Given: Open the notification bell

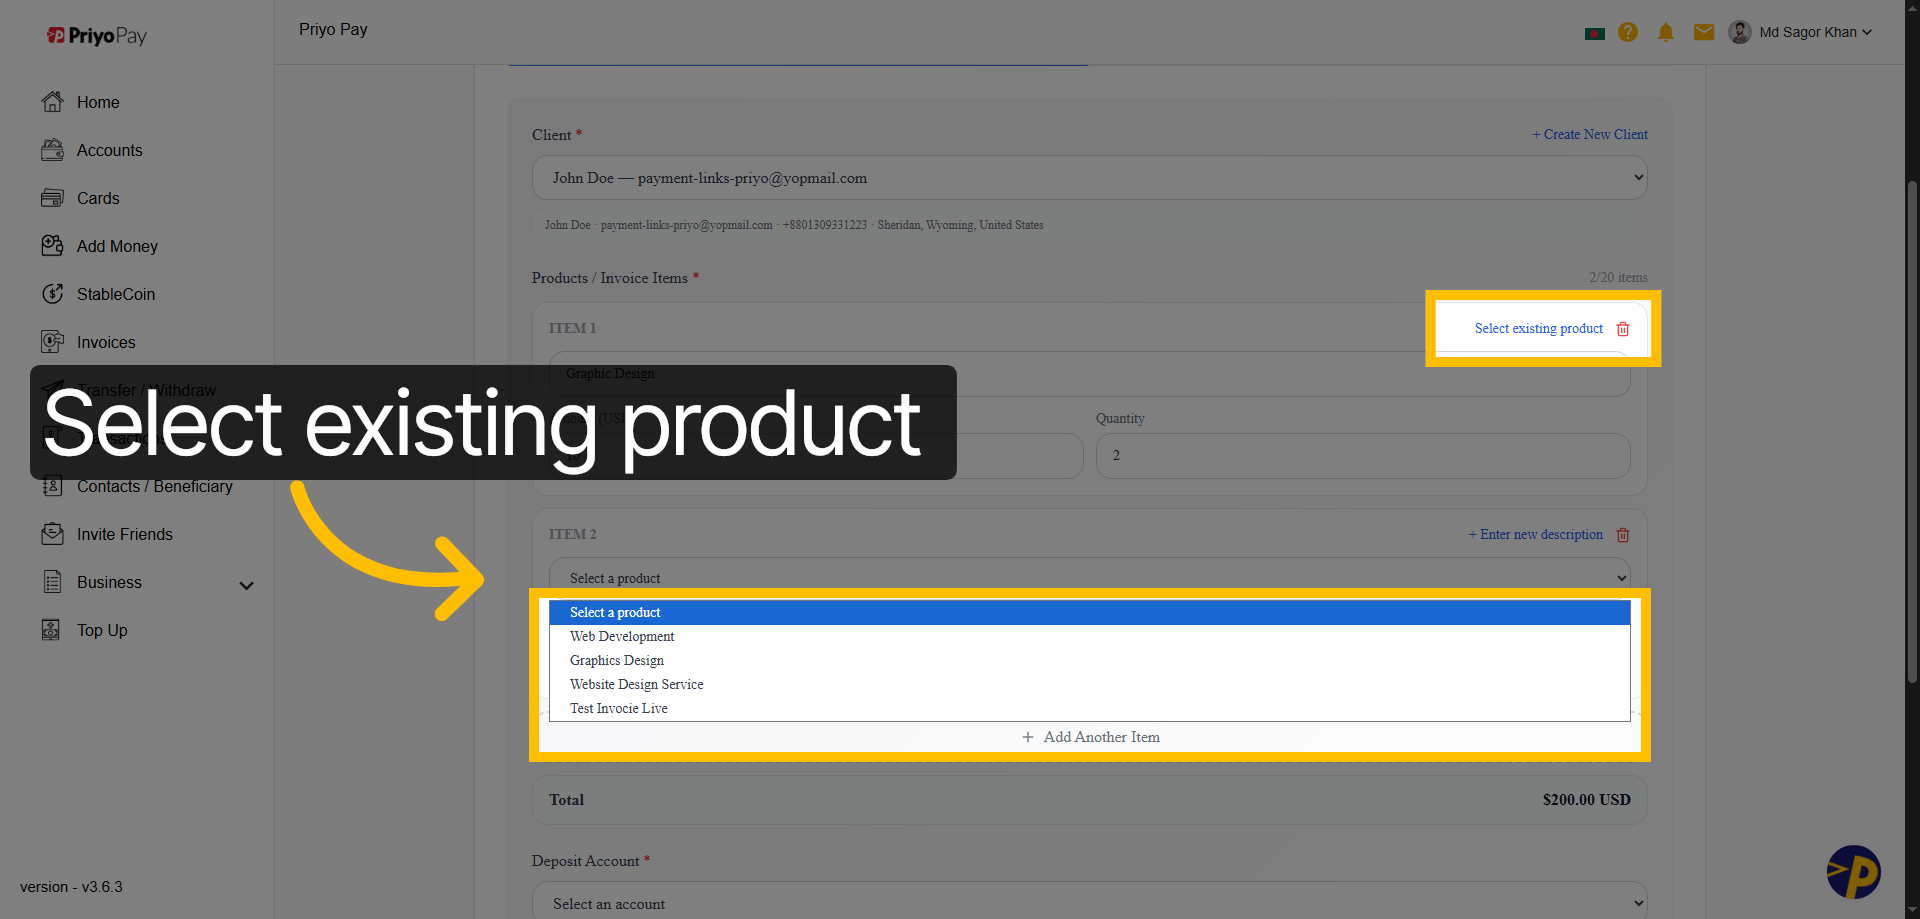Looking at the screenshot, I should pyautogui.click(x=1665, y=32).
